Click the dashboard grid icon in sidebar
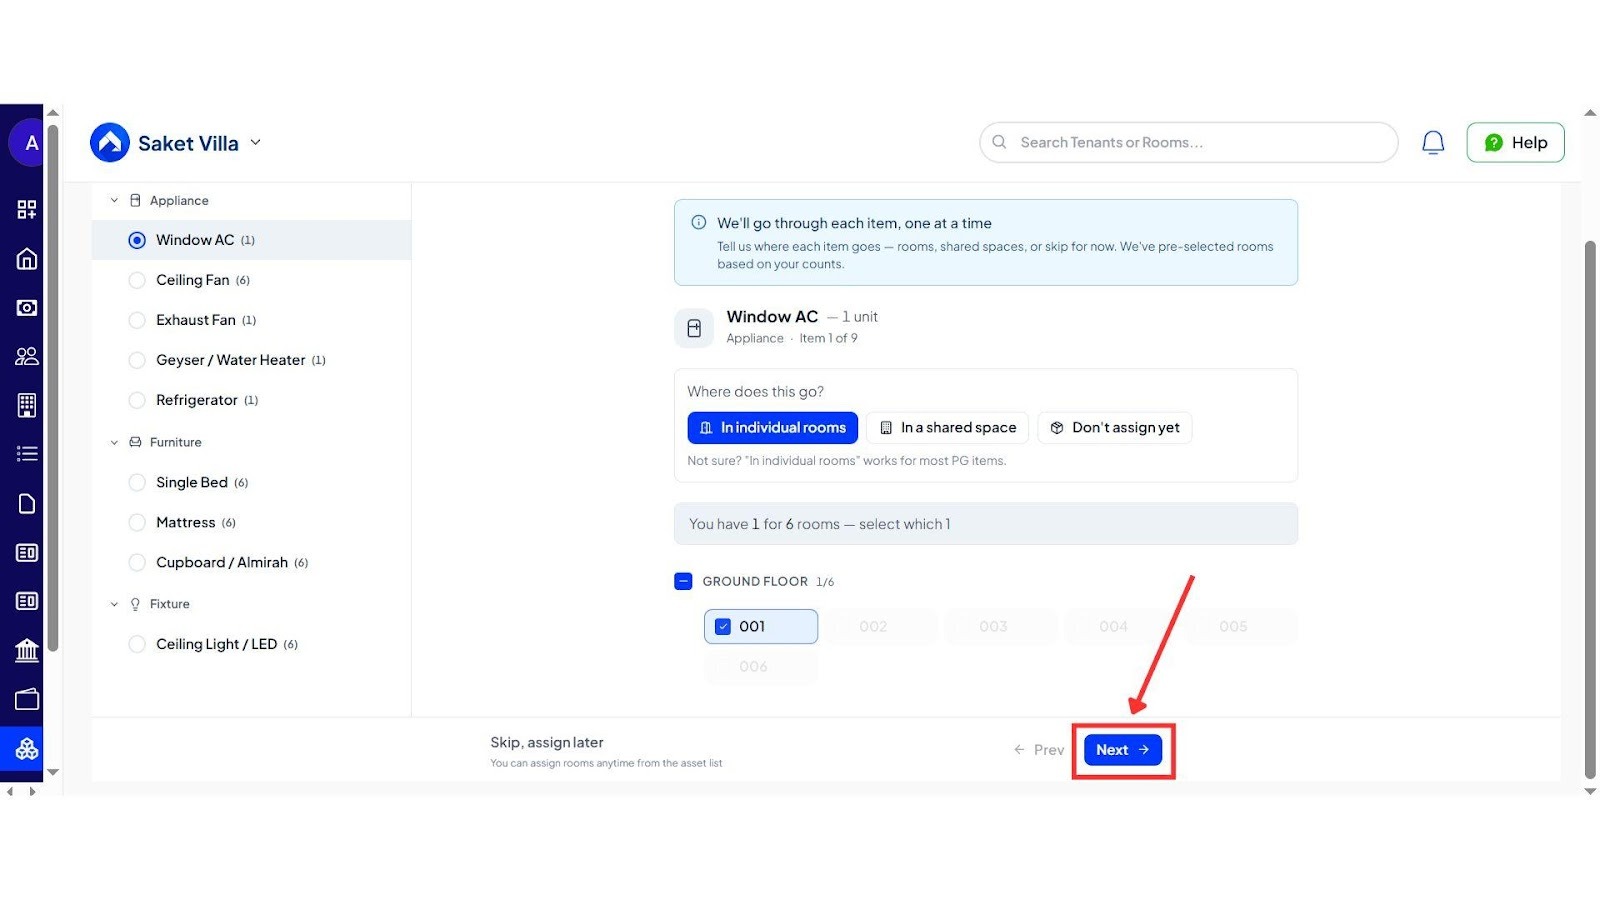The width and height of the screenshot is (1600, 900). [x=27, y=209]
